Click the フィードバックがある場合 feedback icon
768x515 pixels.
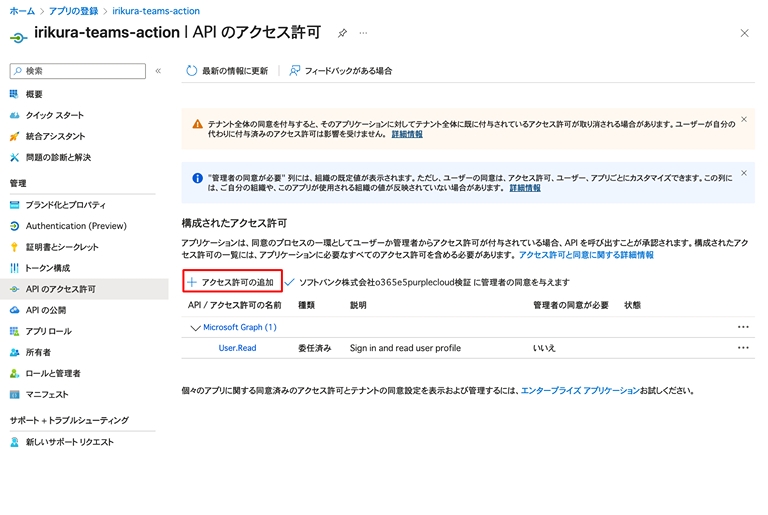point(294,71)
